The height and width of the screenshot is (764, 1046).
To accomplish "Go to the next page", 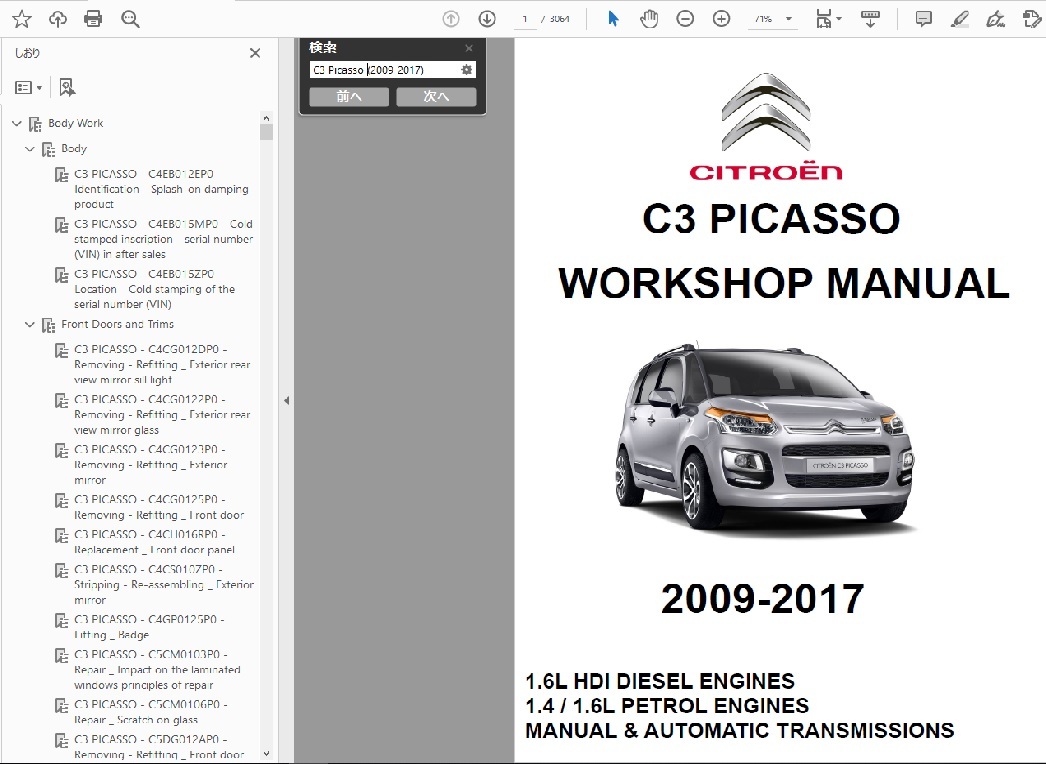I will click(487, 19).
